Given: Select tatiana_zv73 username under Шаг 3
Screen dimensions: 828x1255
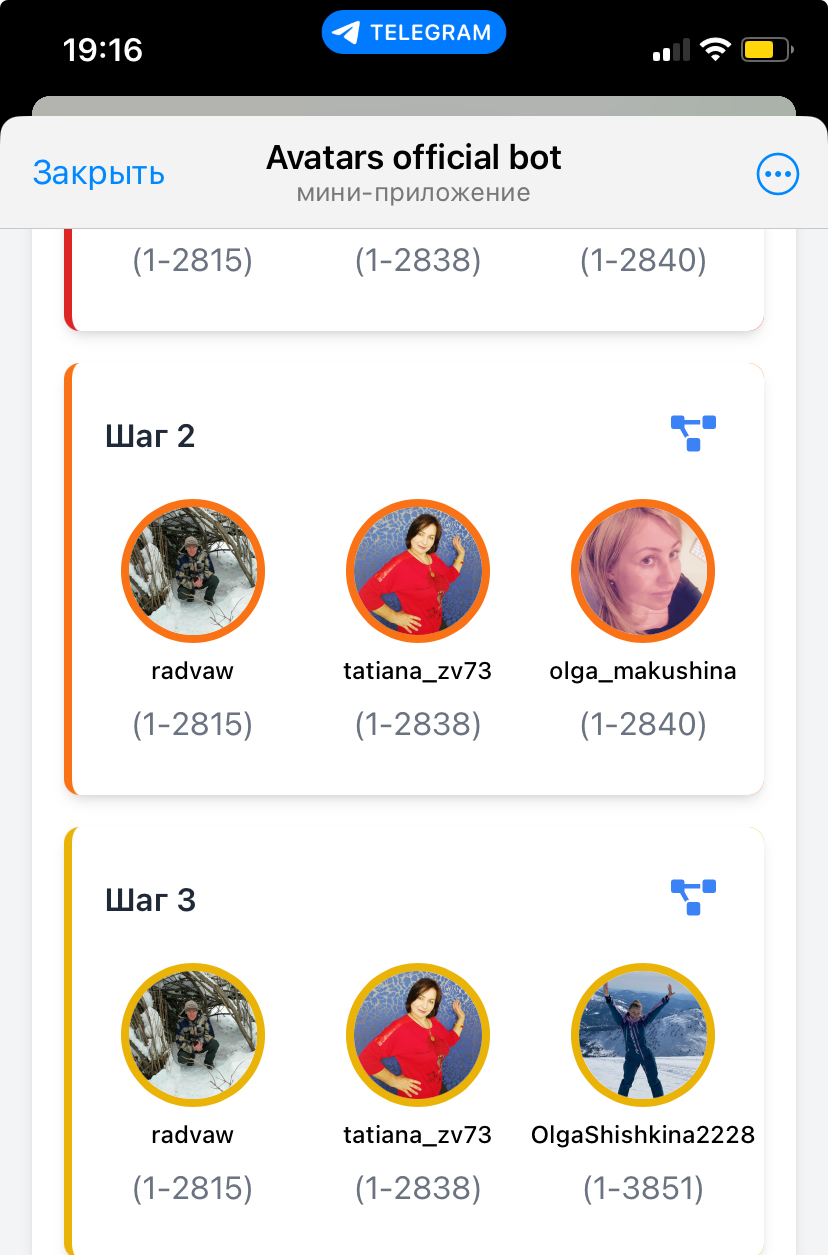Looking at the screenshot, I should point(418,1135).
